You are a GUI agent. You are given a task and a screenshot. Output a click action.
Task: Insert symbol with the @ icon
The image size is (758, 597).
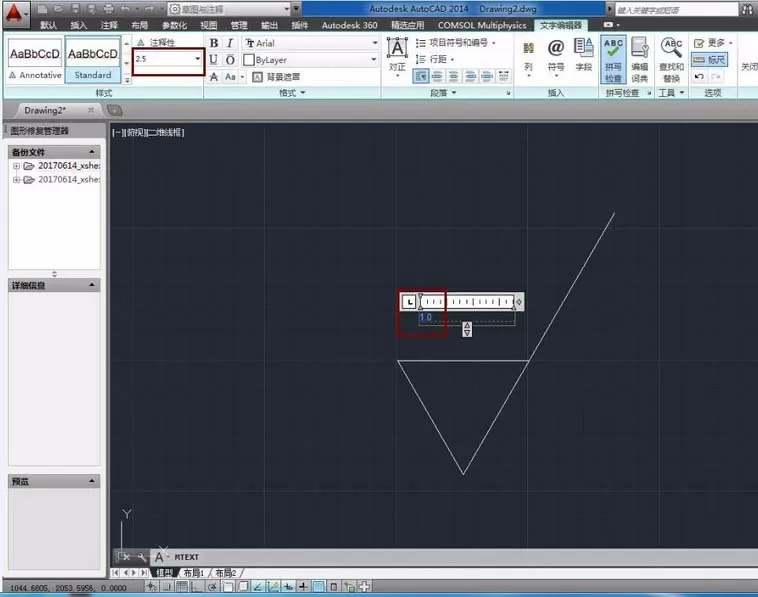(x=556, y=56)
